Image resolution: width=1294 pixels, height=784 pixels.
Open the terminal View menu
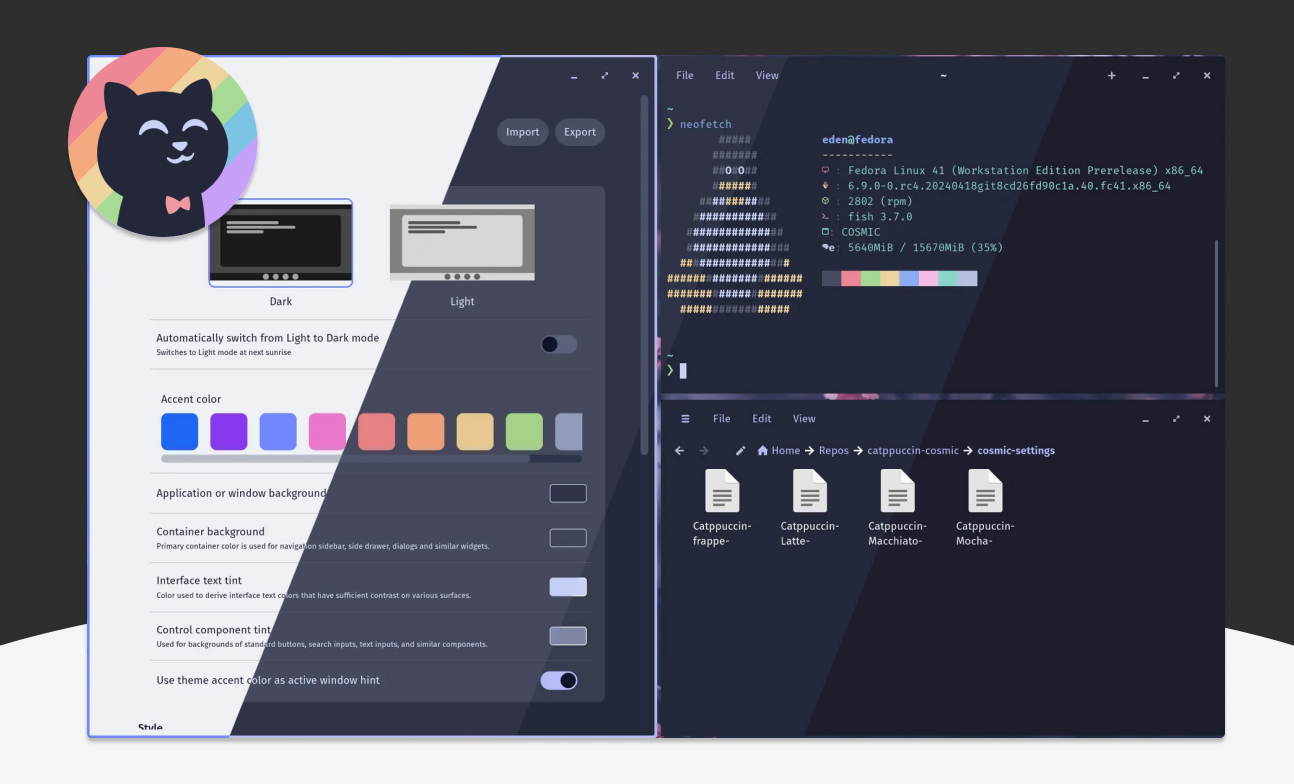767,76
